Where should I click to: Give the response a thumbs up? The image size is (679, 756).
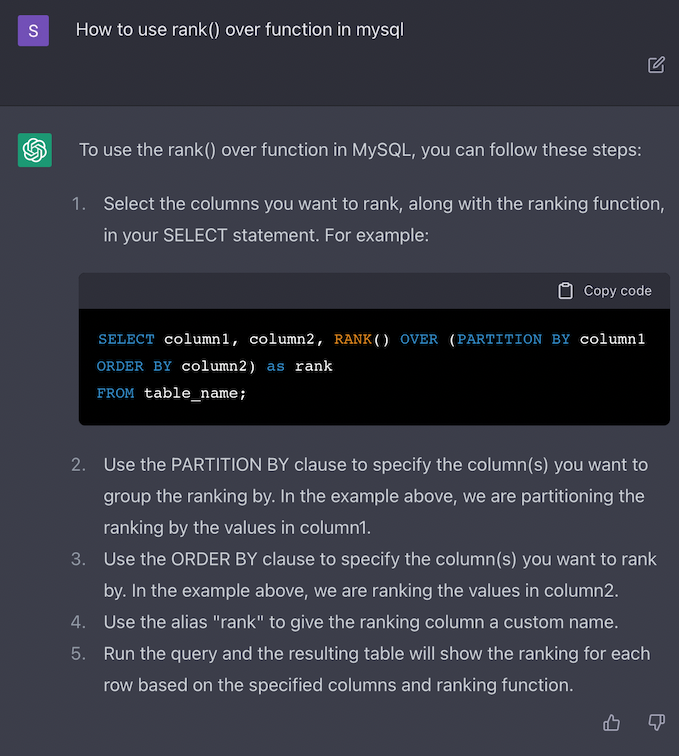tap(612, 722)
